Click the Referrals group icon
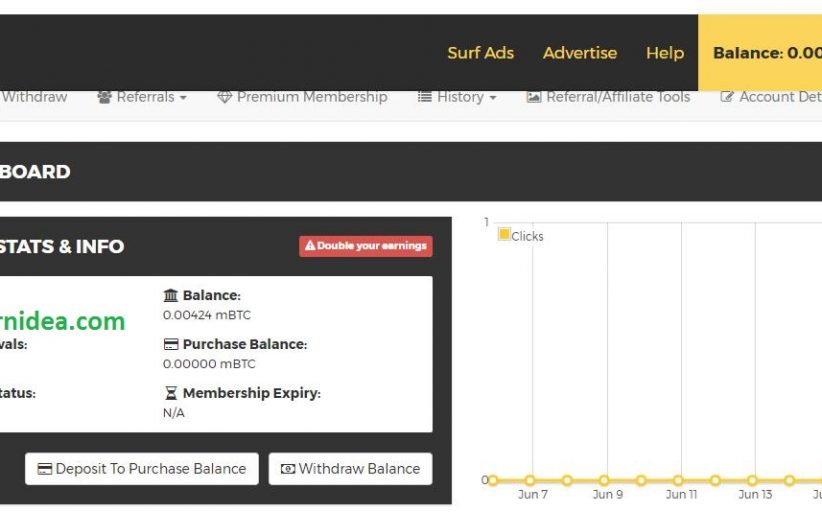 point(104,97)
